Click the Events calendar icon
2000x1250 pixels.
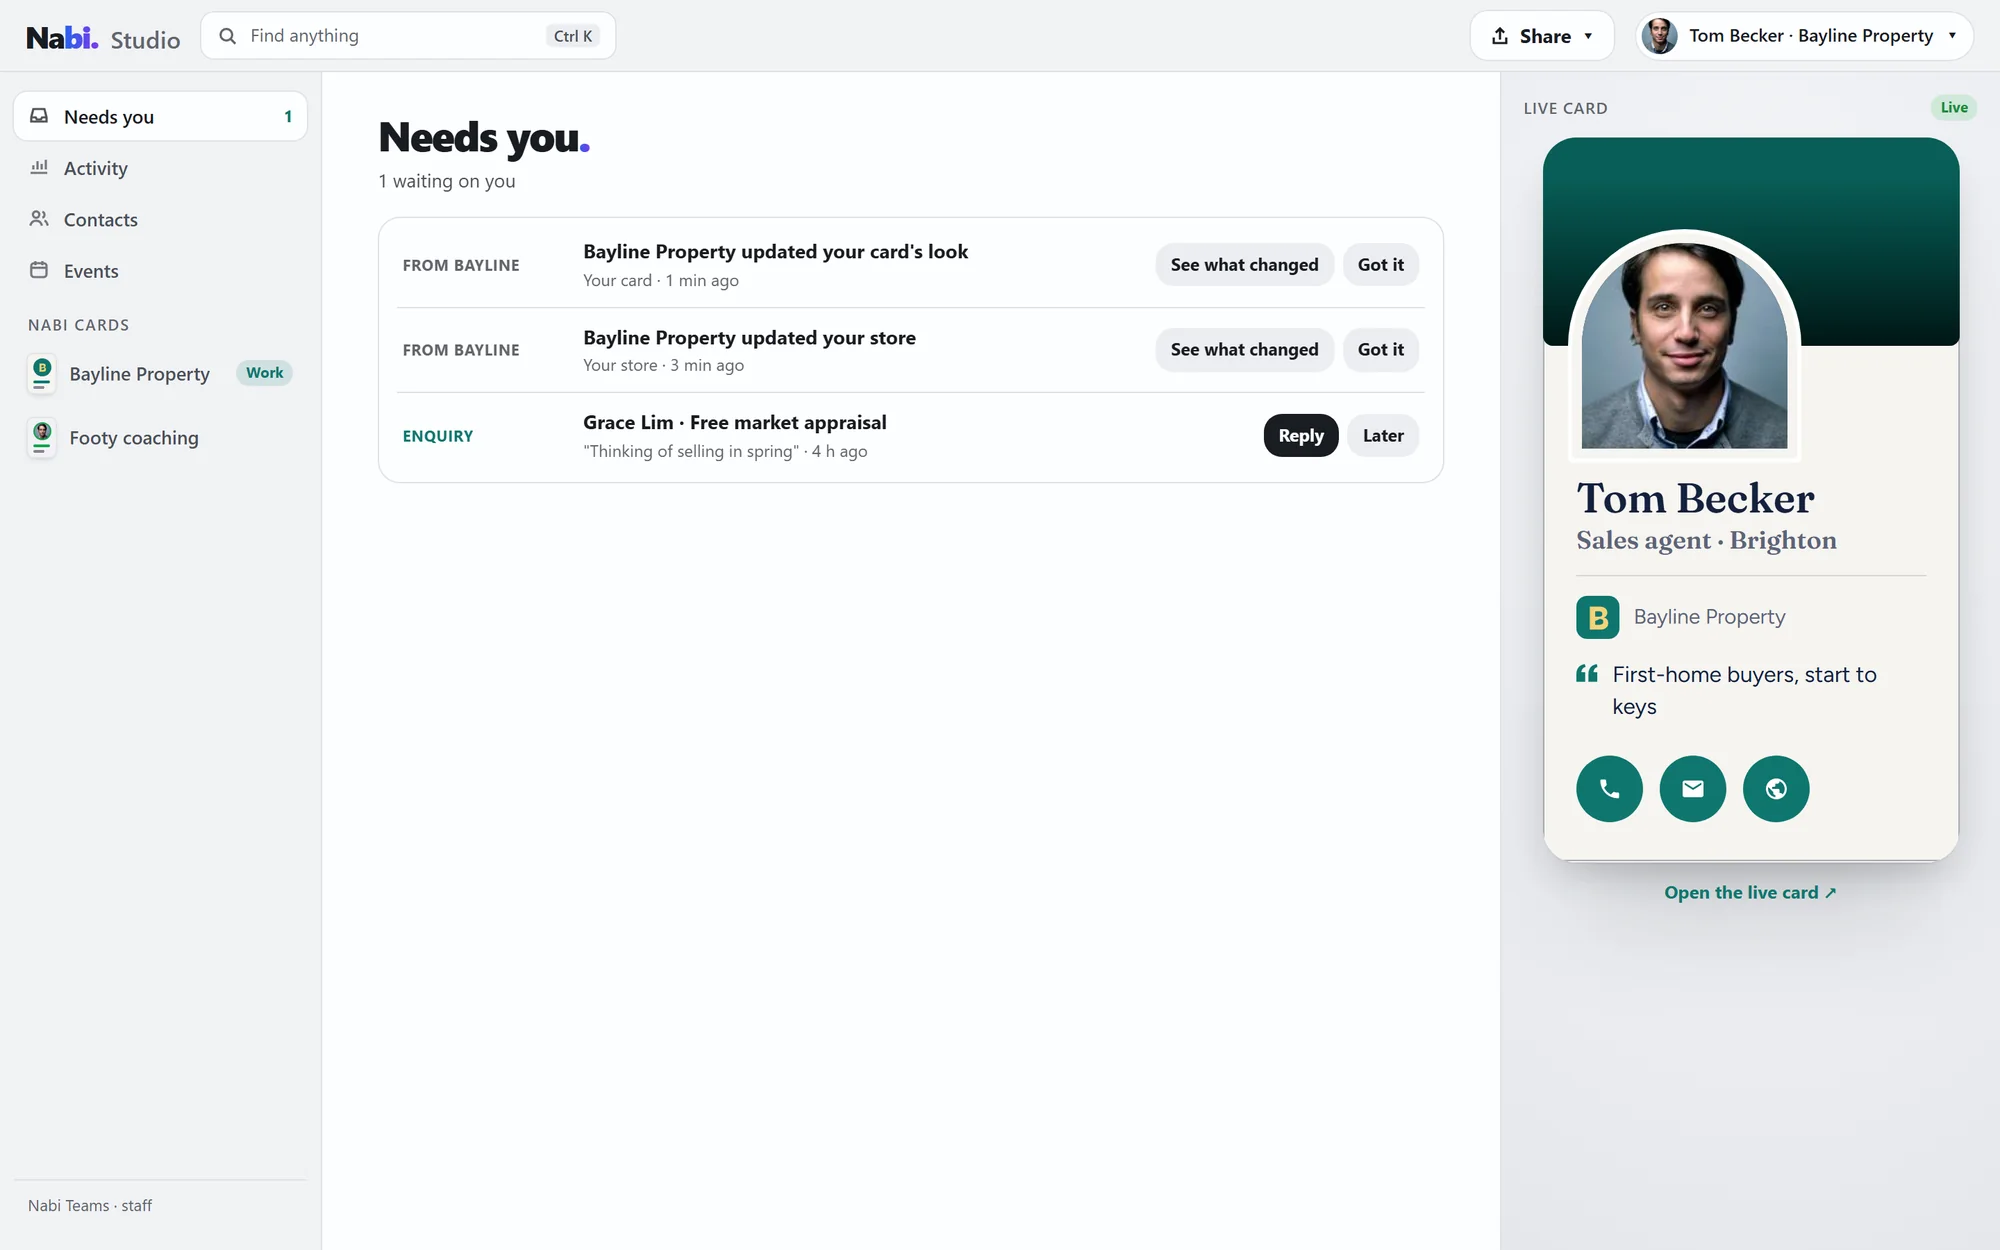(39, 270)
